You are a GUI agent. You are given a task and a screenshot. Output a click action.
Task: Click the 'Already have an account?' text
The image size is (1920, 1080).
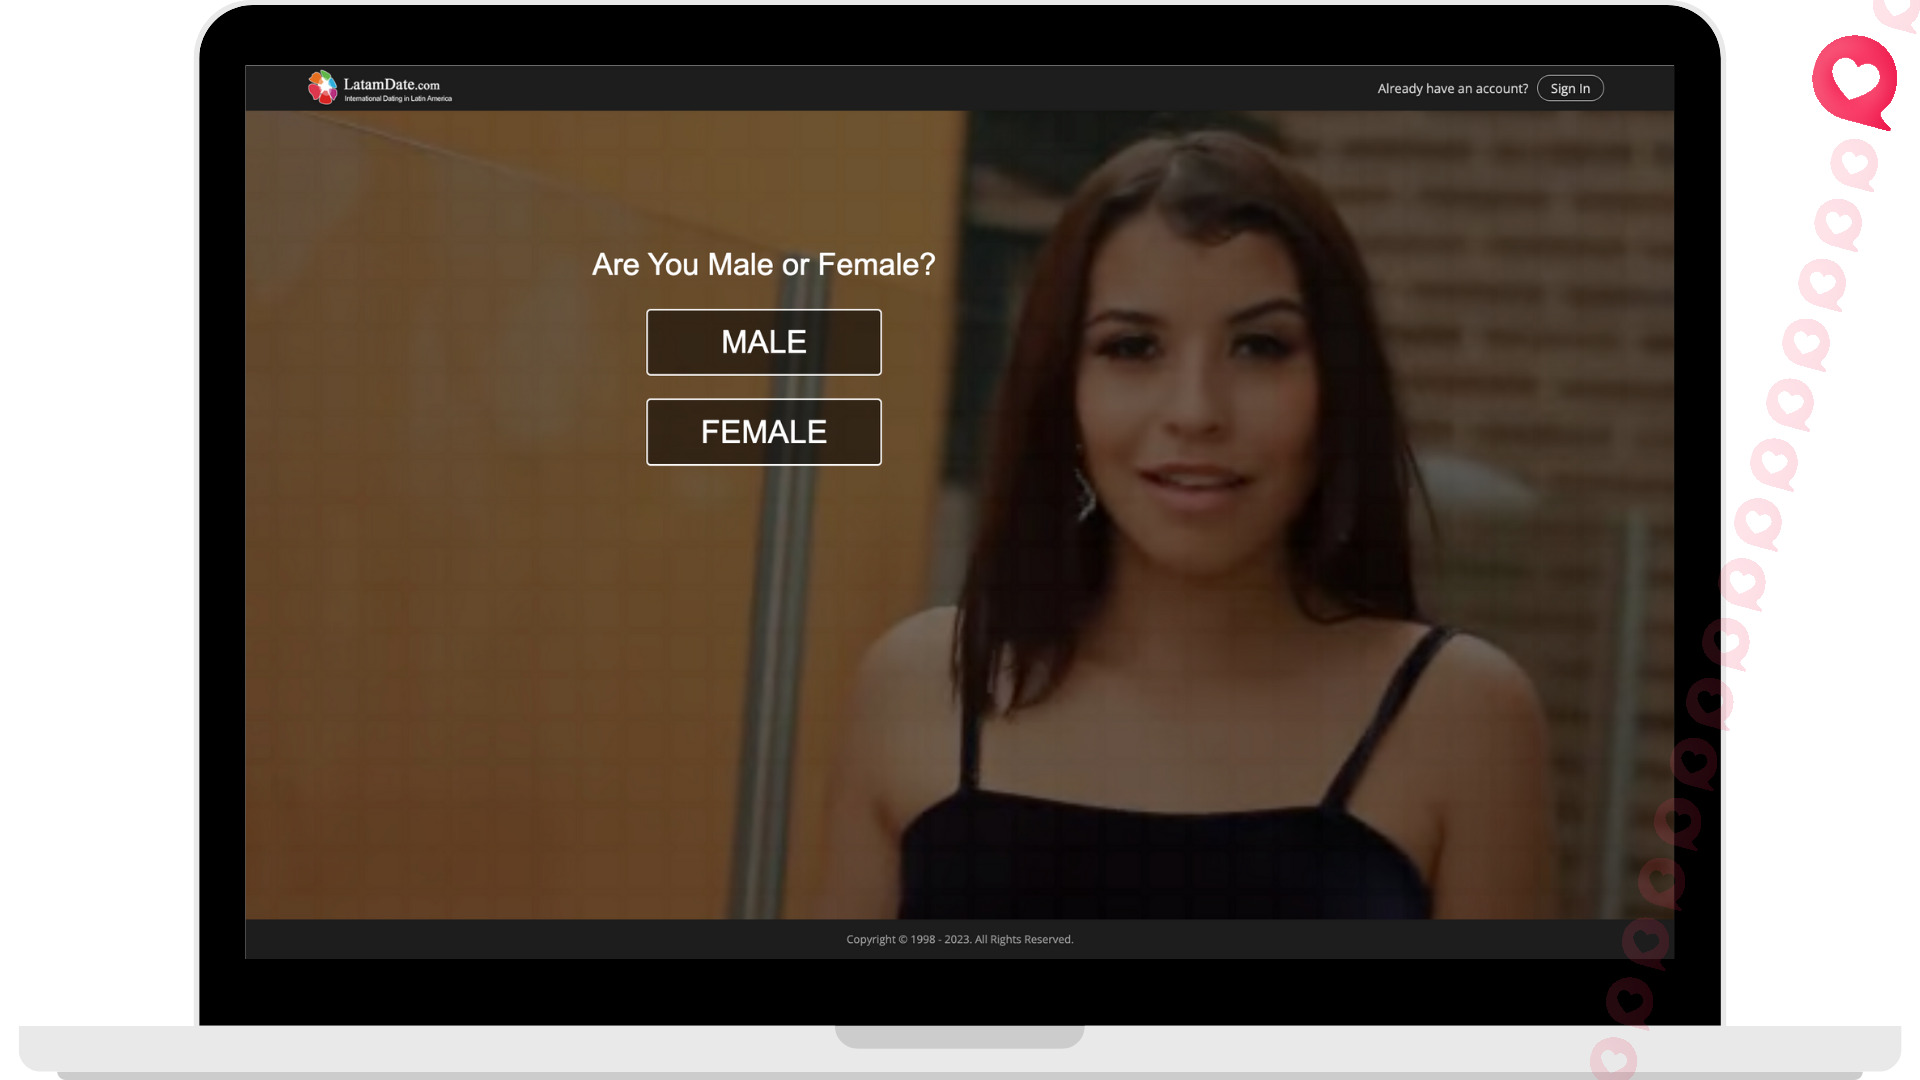pyautogui.click(x=1452, y=88)
